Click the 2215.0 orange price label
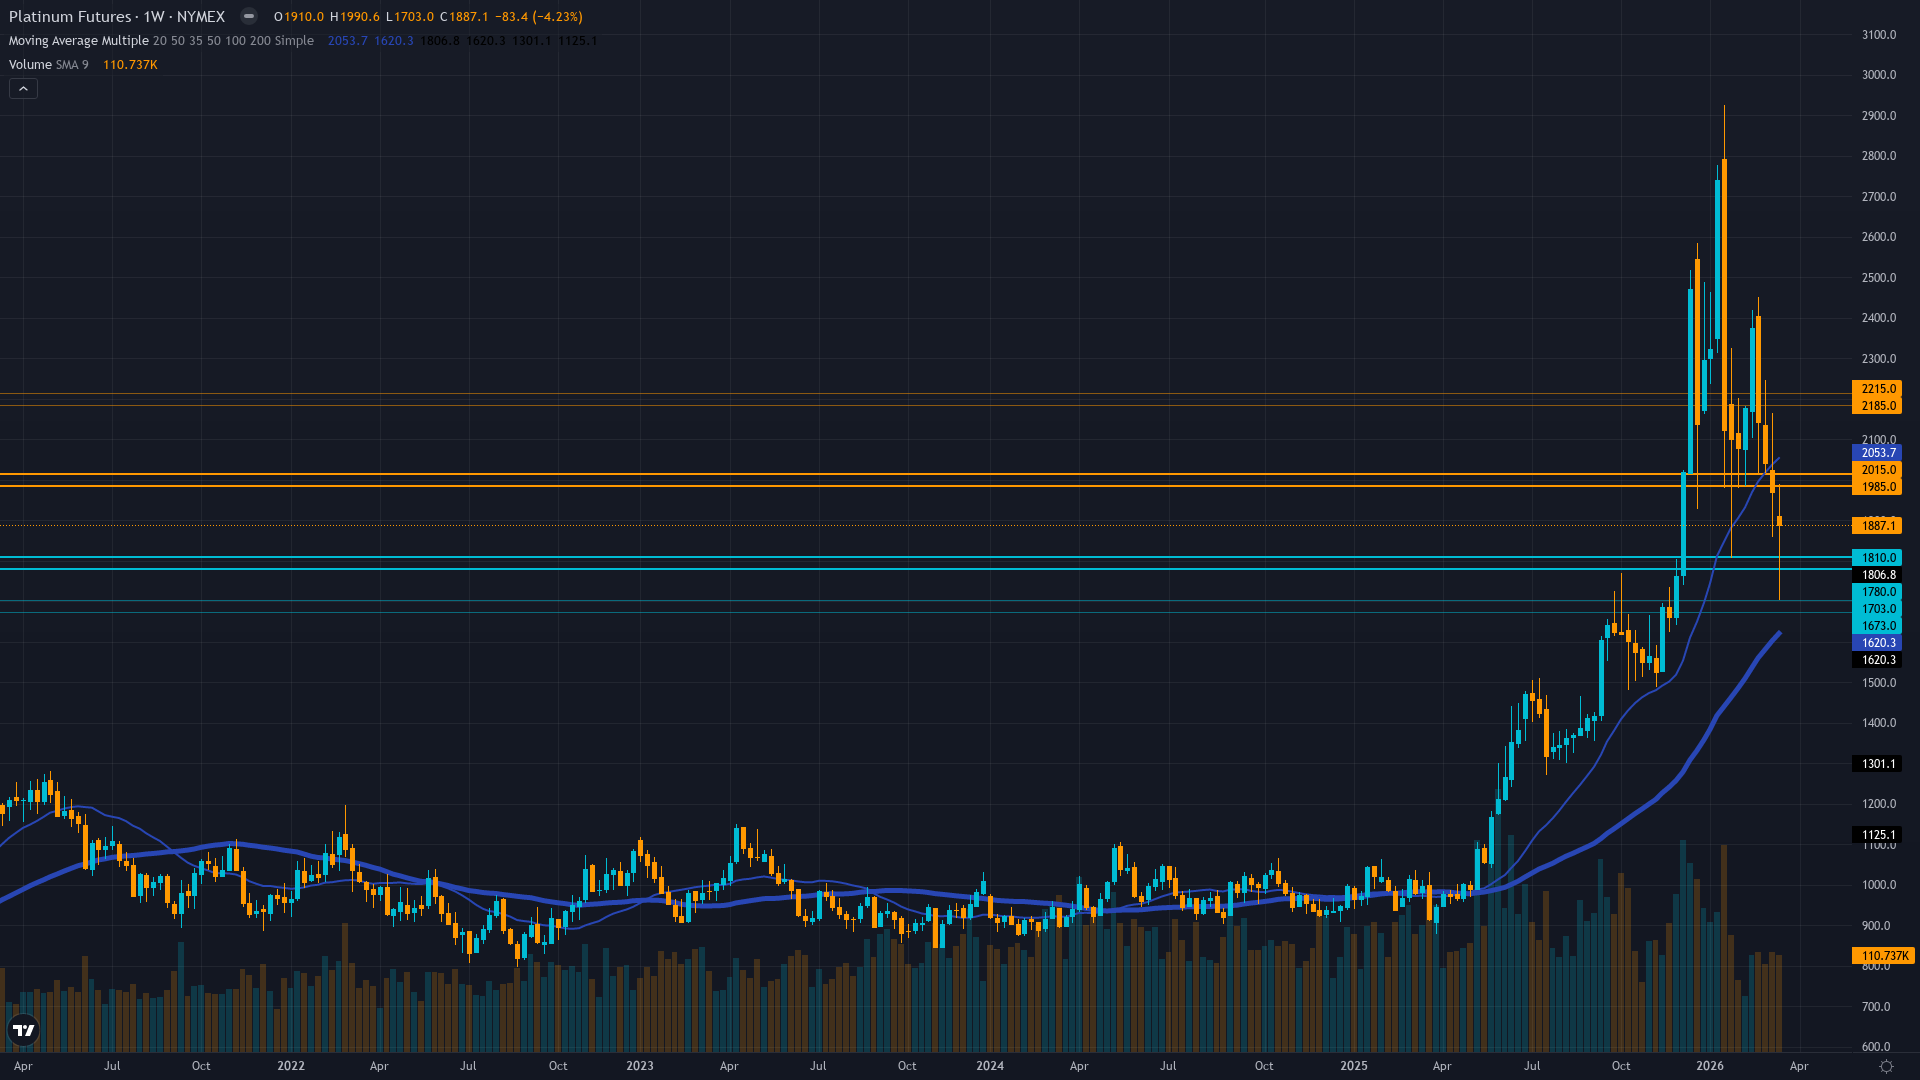 [1878, 389]
